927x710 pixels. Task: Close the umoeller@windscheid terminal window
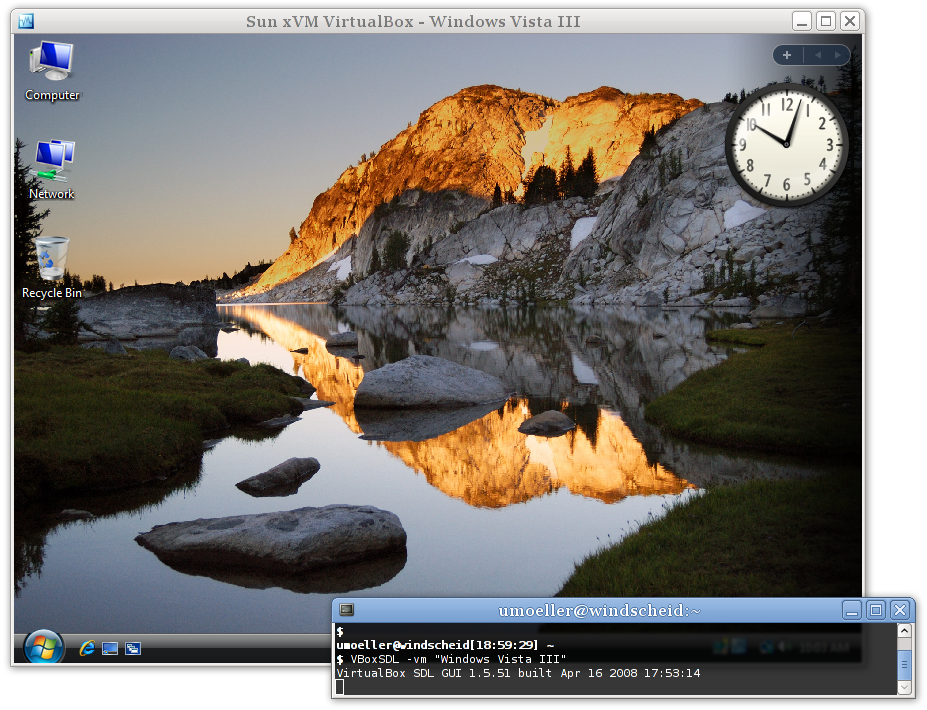coord(900,610)
